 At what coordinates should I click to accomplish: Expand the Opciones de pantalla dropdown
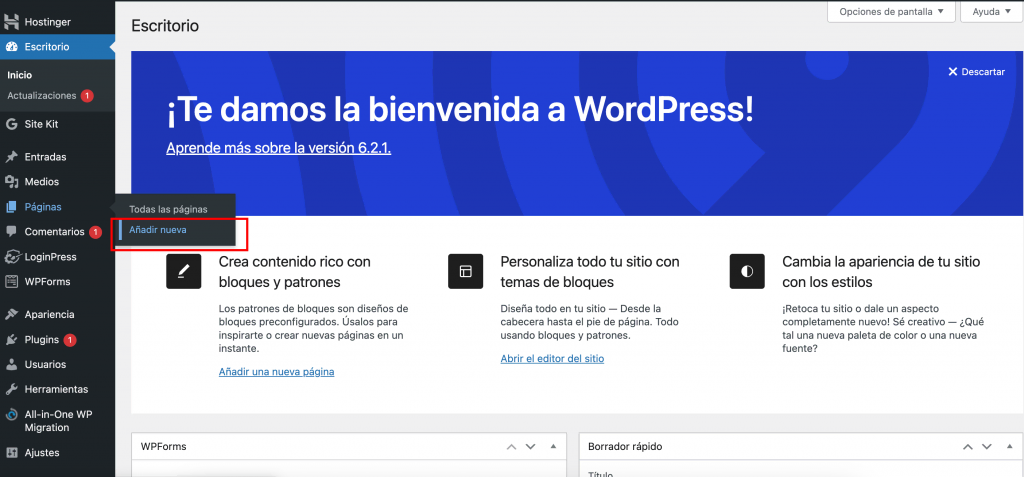[x=890, y=12]
